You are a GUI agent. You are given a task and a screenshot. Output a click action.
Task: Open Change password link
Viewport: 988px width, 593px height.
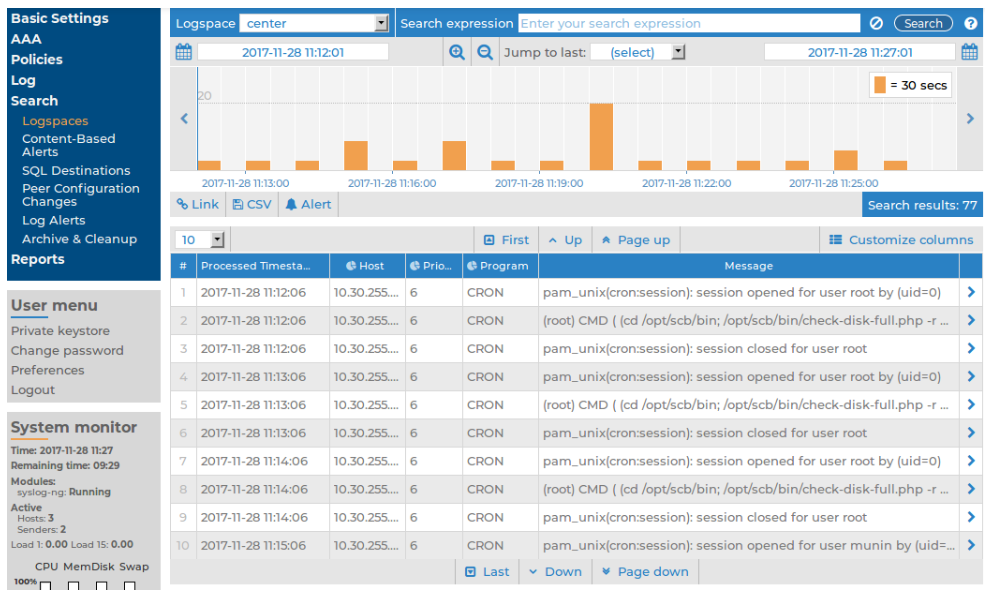pos(67,350)
